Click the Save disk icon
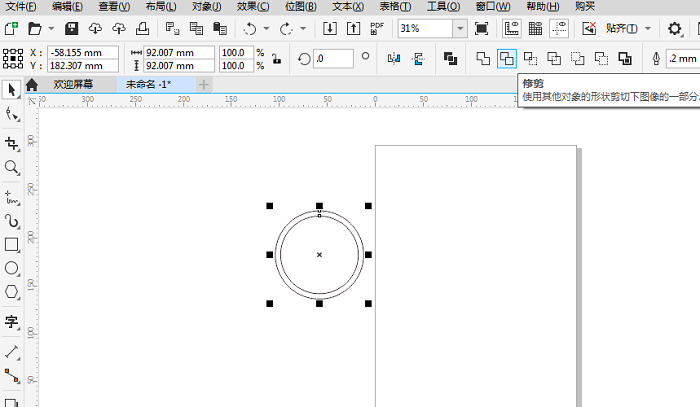 [72, 29]
